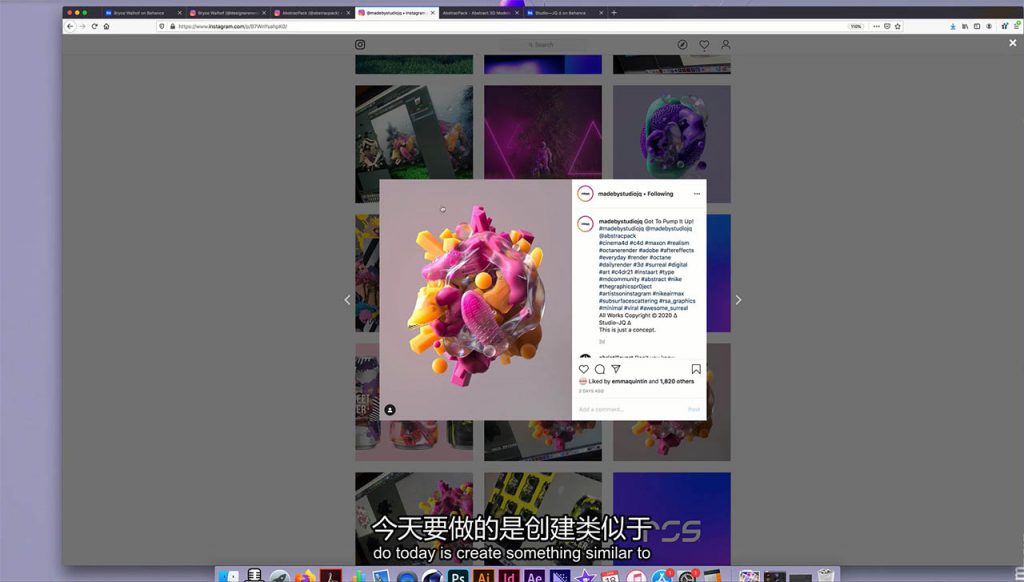Open madebystudiojq profile from post header
The image size is (1024, 582).
tap(620, 194)
